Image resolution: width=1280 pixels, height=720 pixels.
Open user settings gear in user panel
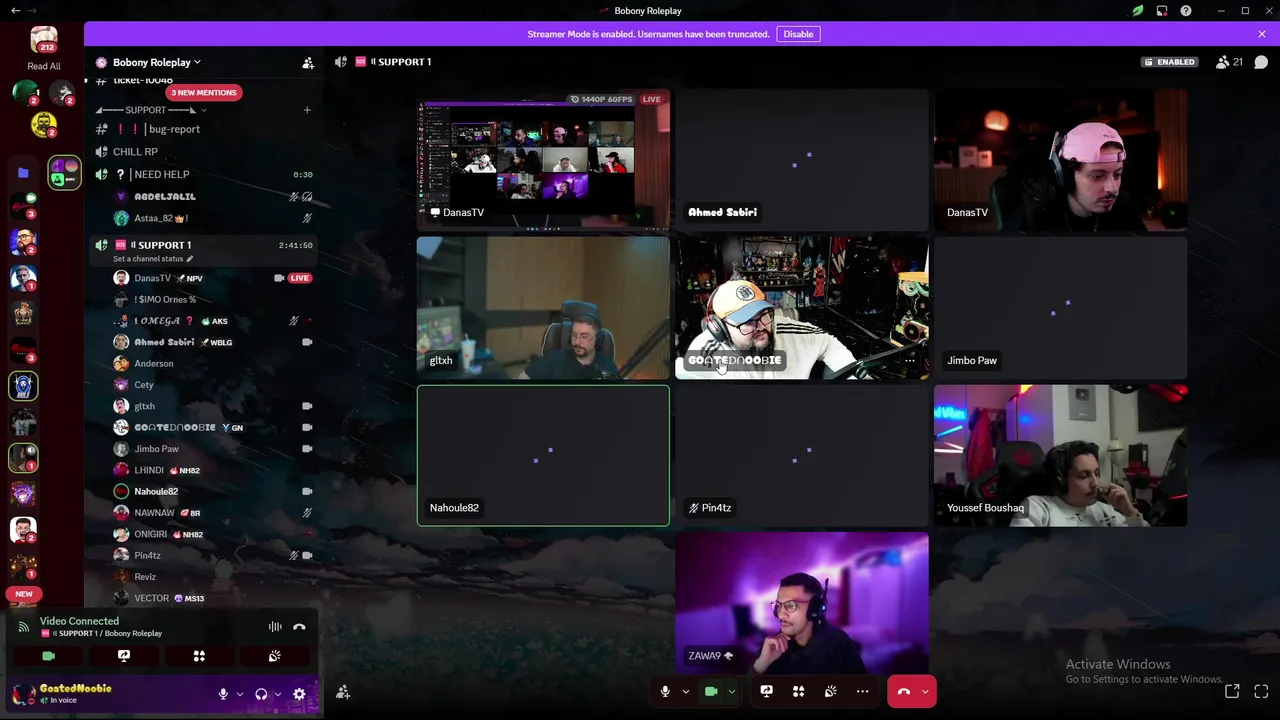299,693
